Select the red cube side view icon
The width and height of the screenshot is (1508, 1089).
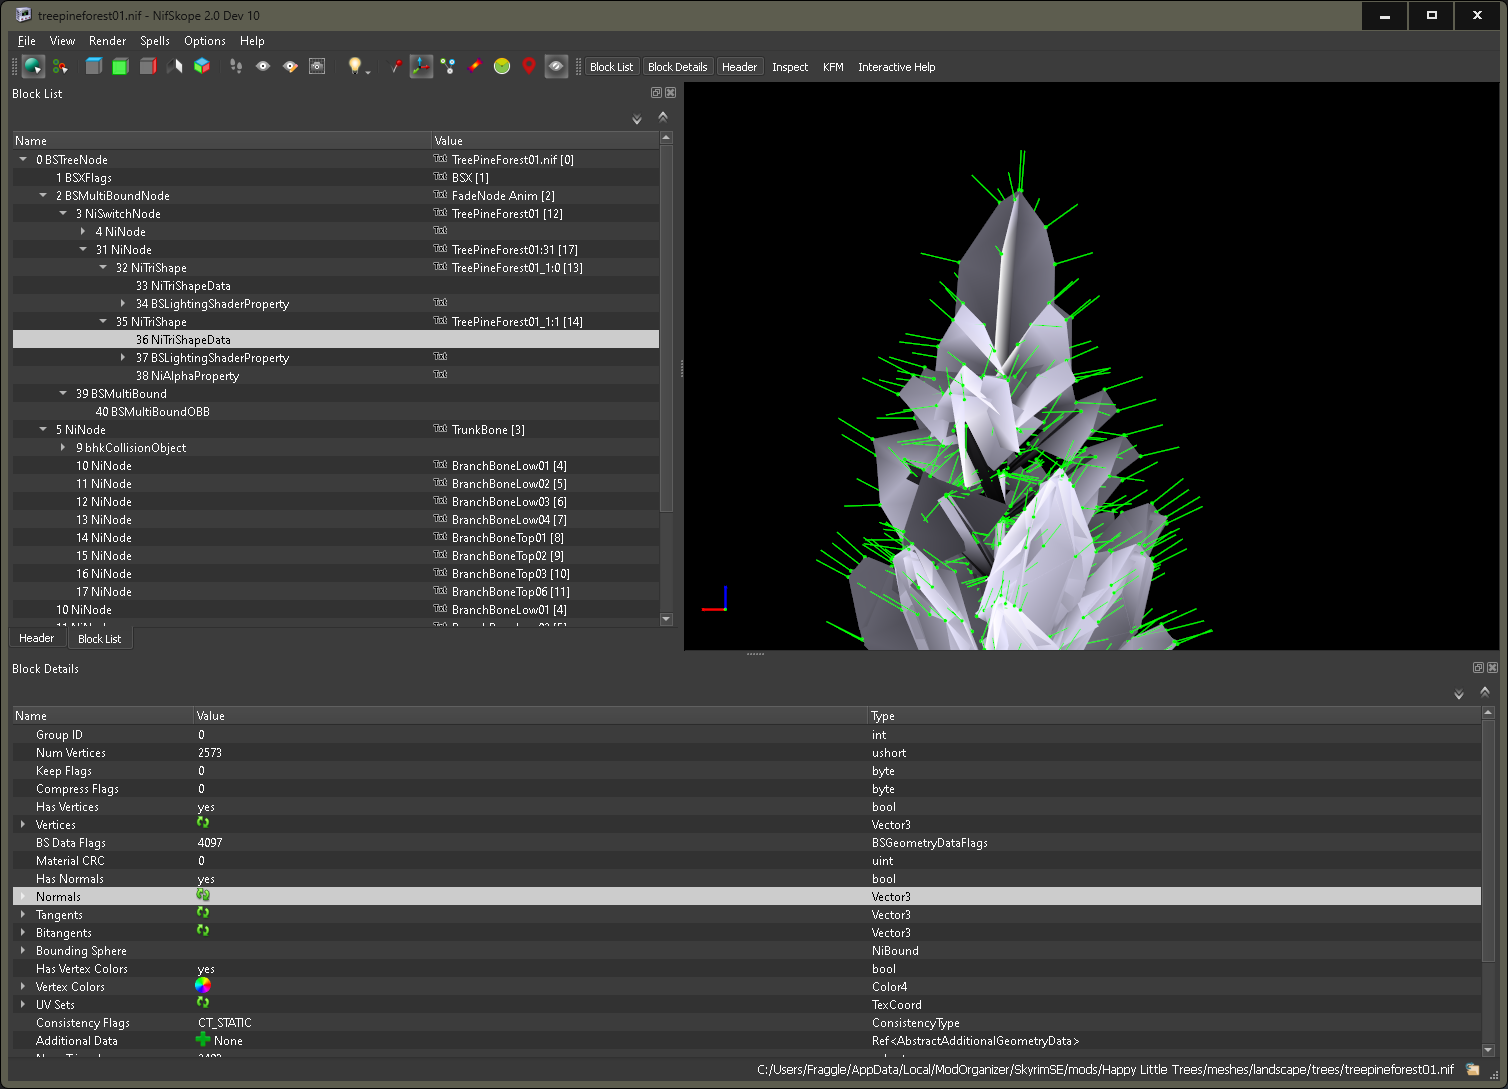pos(148,66)
